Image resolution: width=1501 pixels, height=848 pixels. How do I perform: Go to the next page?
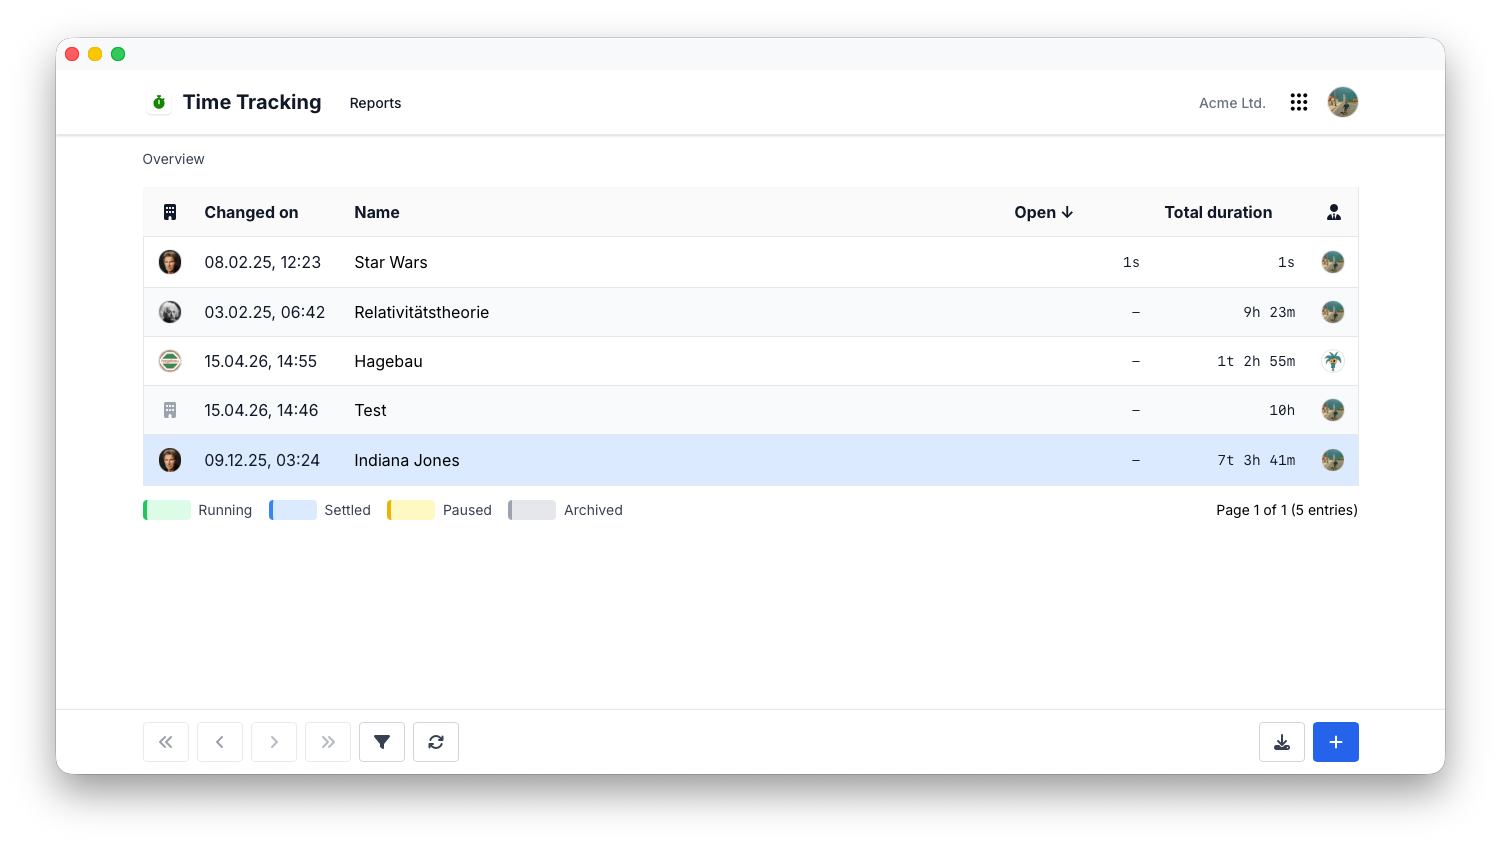[274, 742]
